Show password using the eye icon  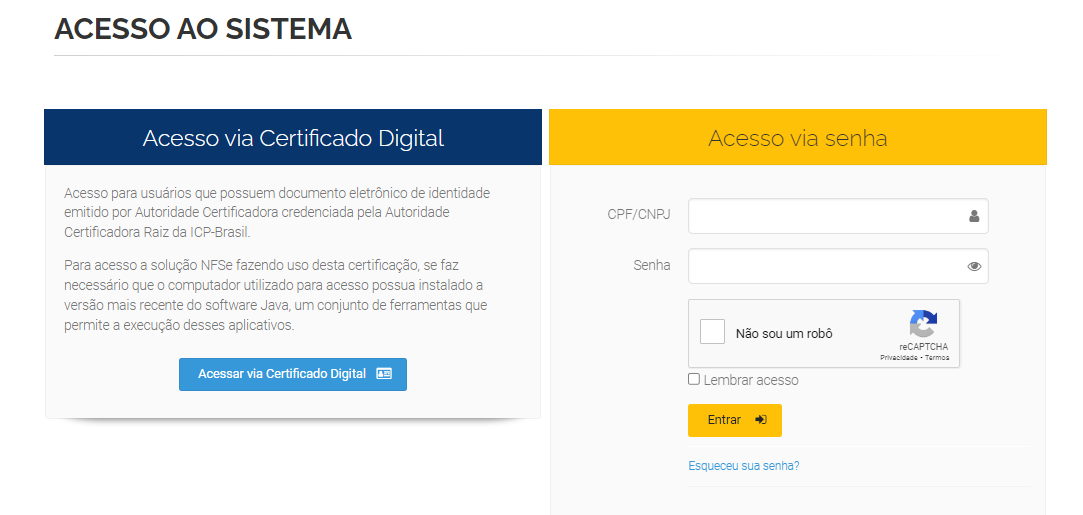click(x=974, y=266)
